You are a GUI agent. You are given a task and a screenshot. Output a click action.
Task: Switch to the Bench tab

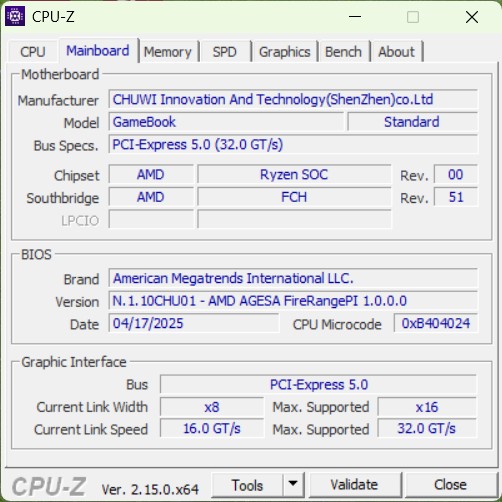click(343, 52)
